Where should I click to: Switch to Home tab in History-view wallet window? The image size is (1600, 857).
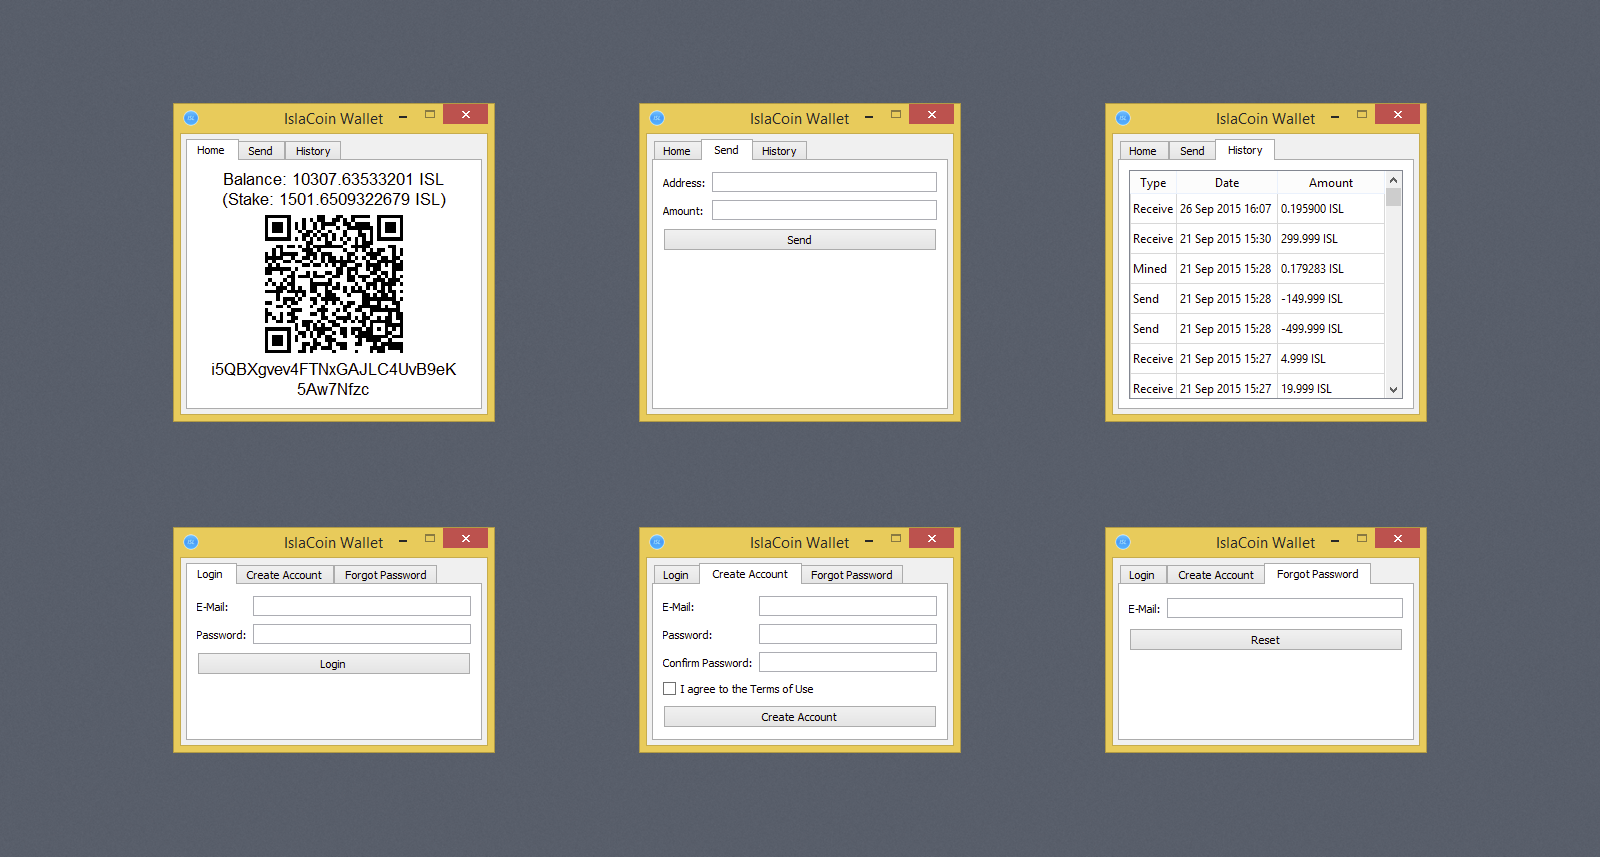coord(1143,151)
